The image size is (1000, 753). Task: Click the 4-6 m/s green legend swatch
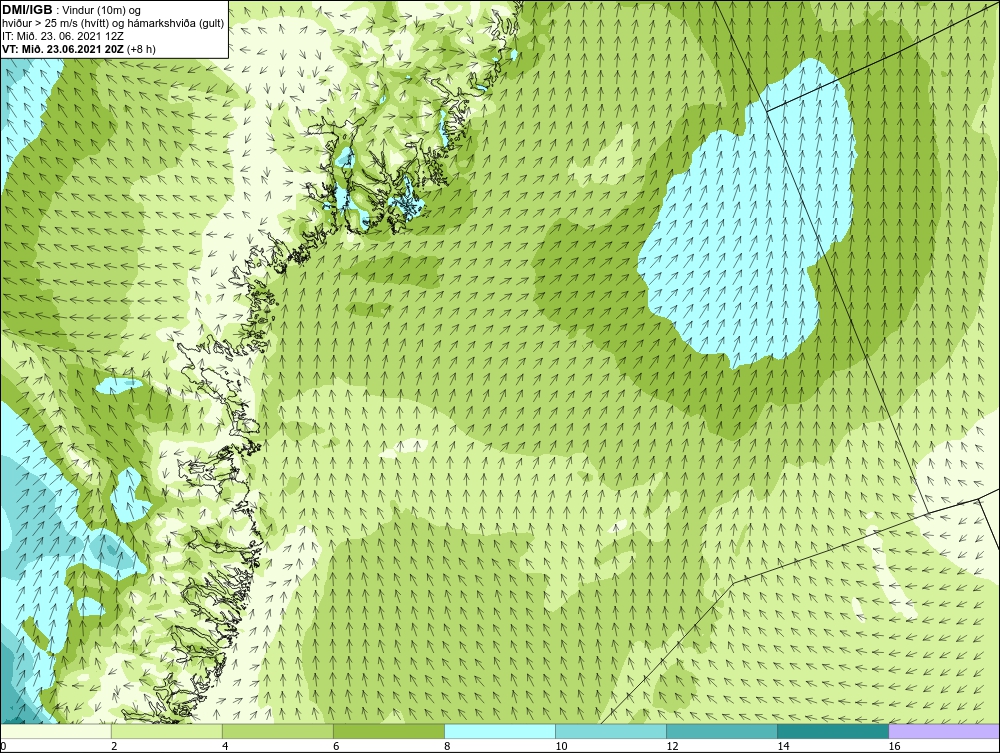click(x=278, y=731)
